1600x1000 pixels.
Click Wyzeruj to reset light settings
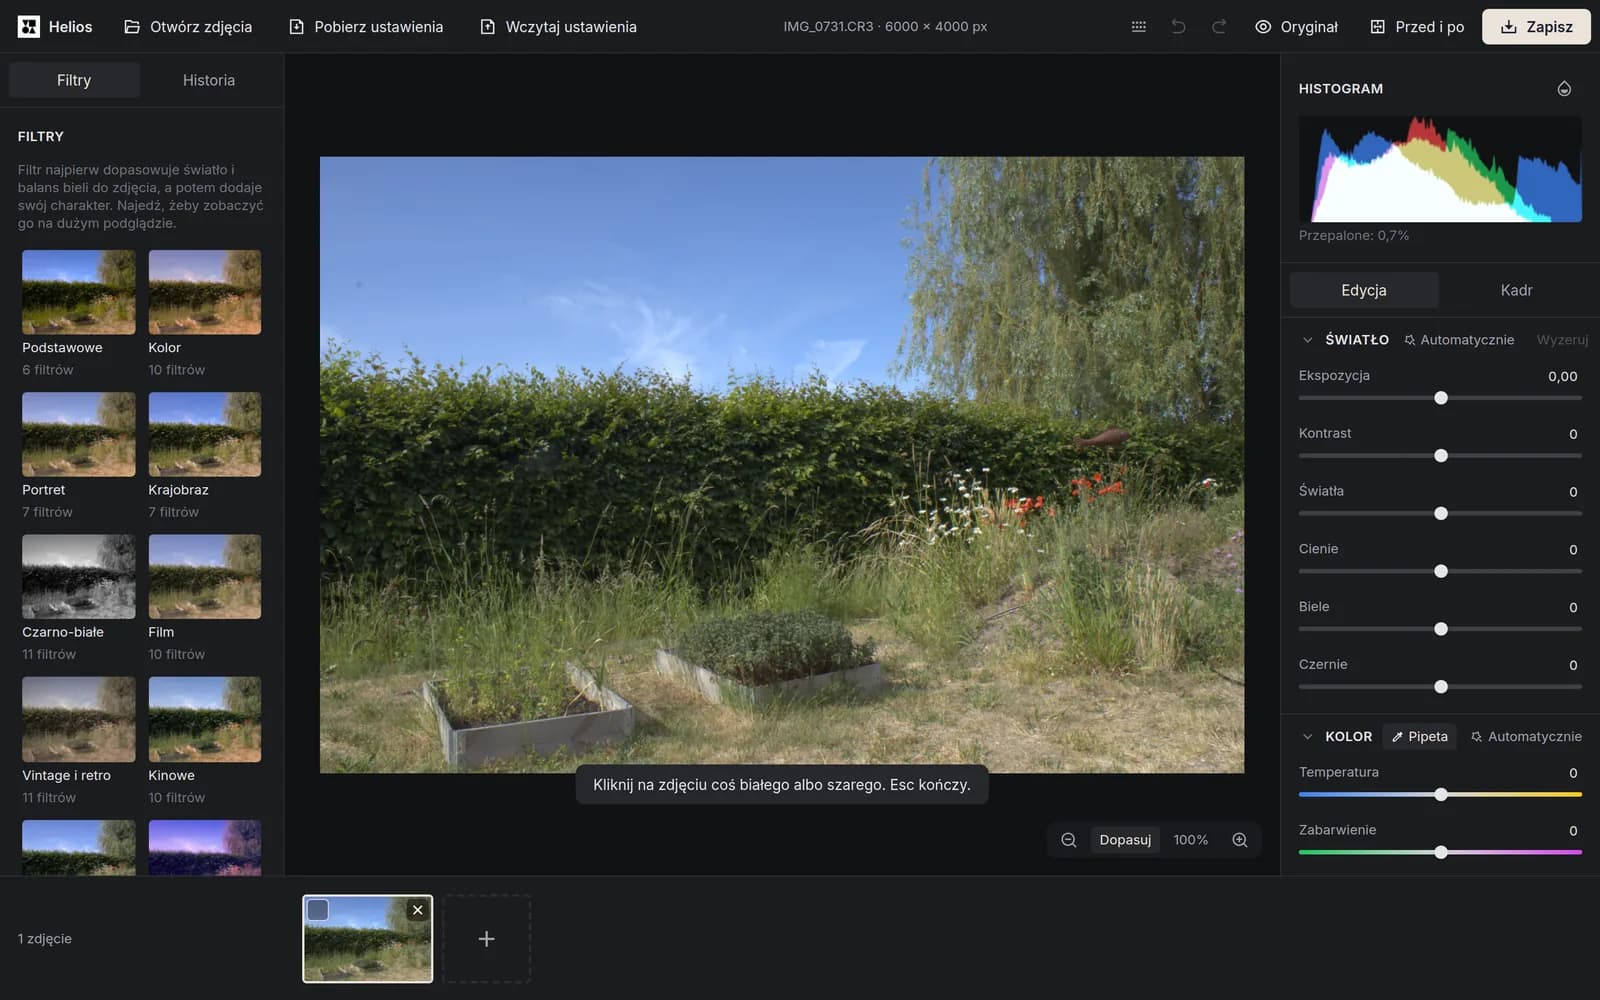pyautogui.click(x=1562, y=340)
